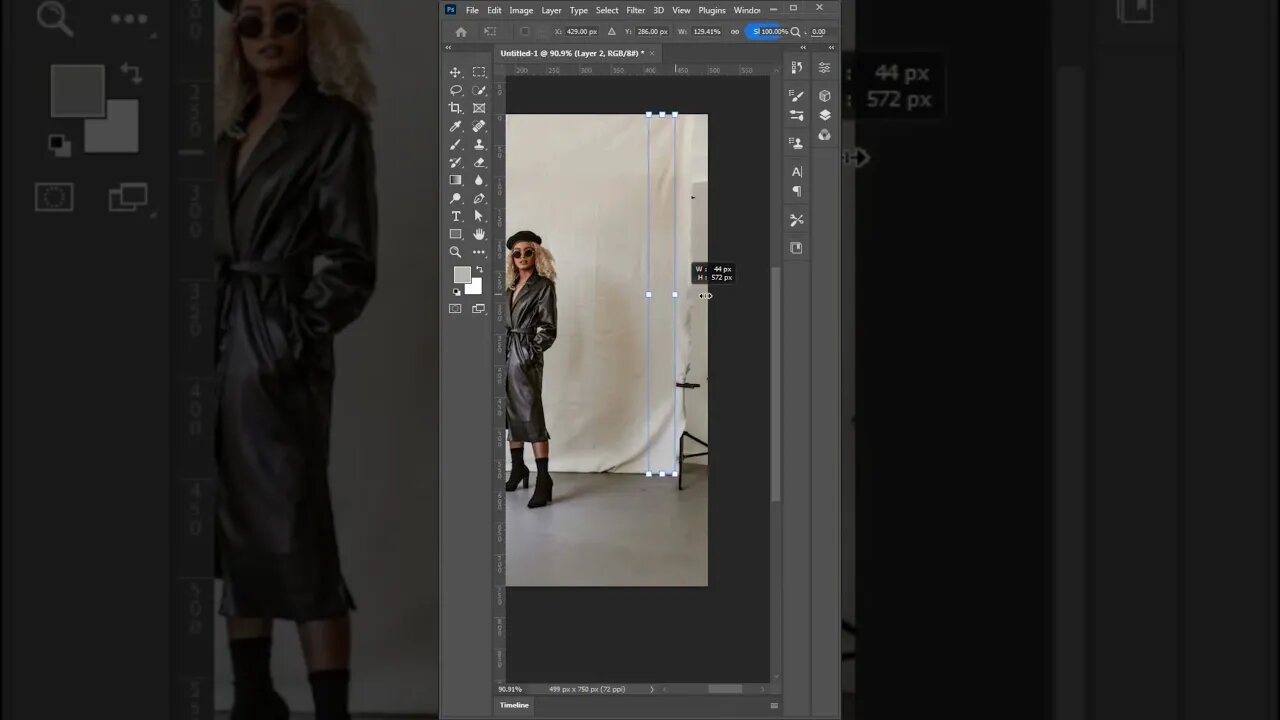Open the History panel icon
1280x720 pixels.
coord(797,68)
